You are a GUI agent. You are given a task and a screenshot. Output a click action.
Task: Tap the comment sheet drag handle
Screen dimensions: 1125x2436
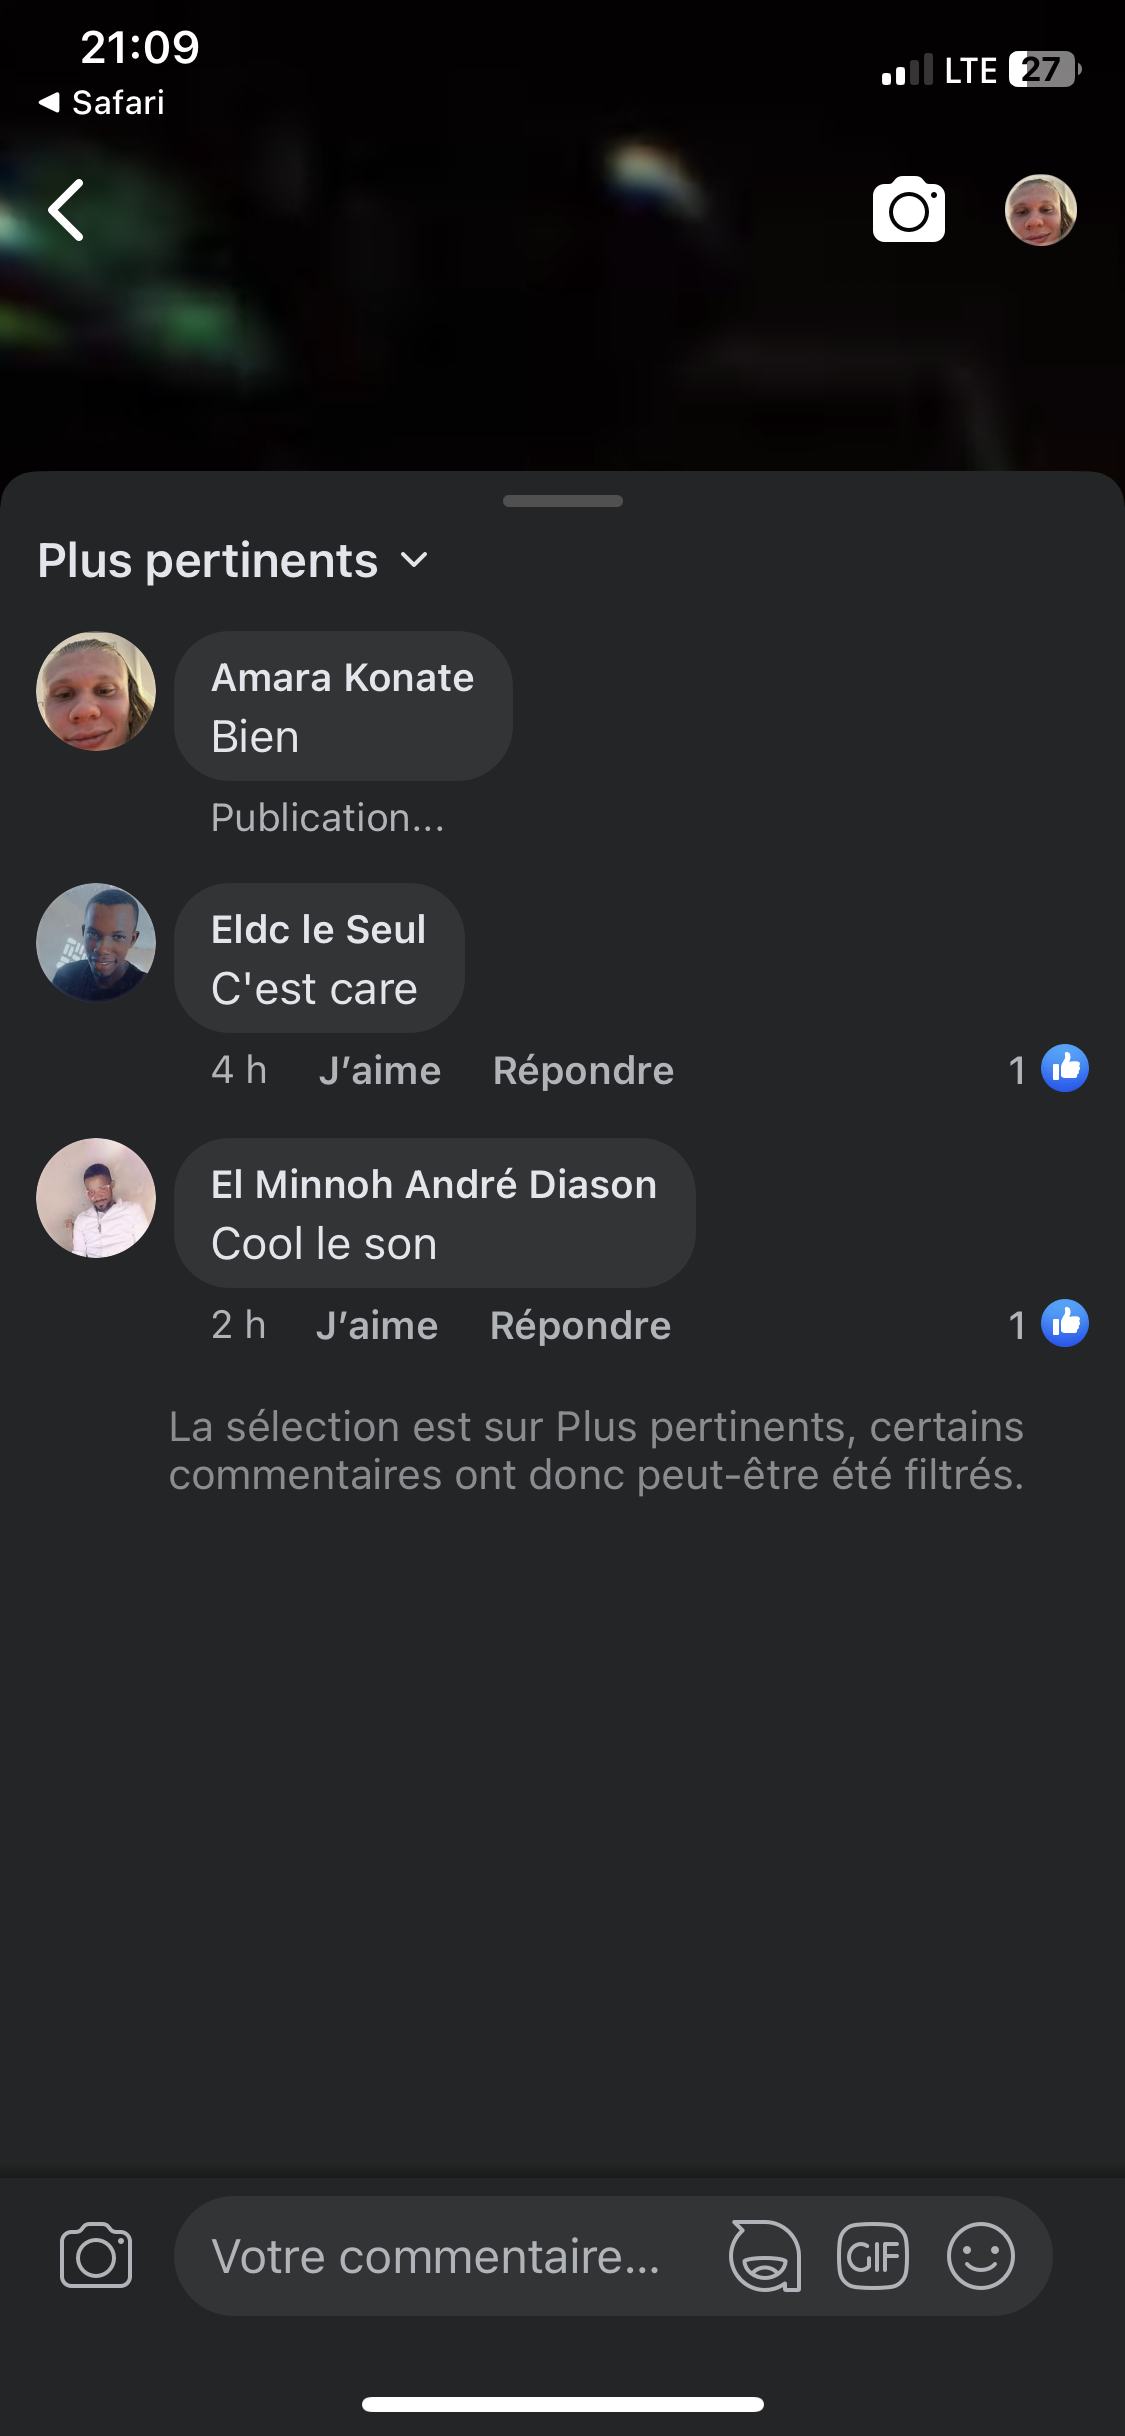563,501
